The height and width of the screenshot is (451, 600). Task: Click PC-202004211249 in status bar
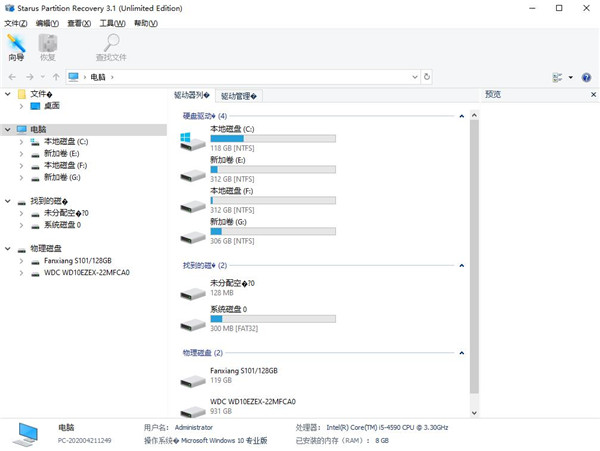[85, 441]
